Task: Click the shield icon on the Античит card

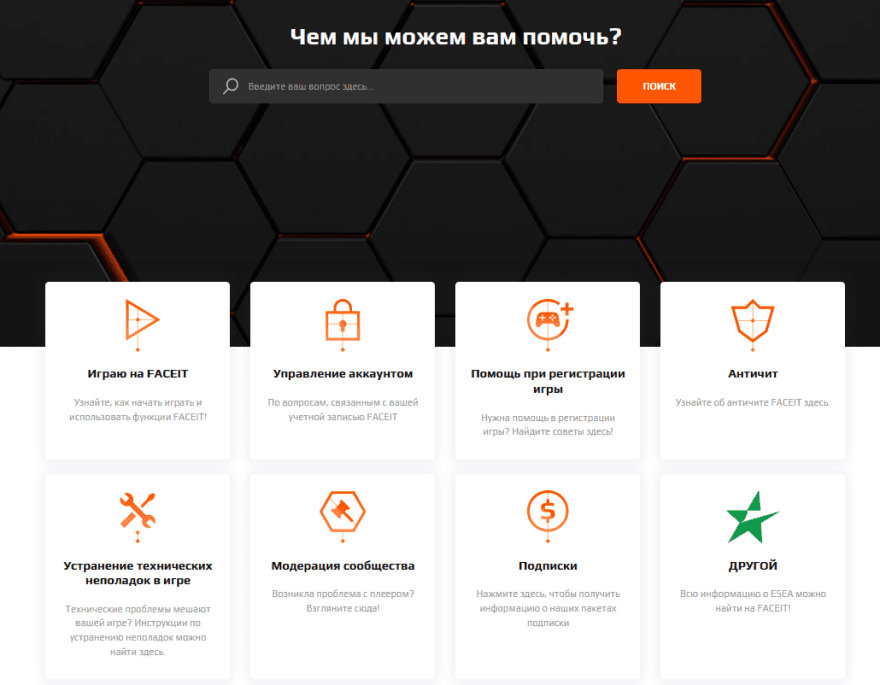Action: pos(752,322)
